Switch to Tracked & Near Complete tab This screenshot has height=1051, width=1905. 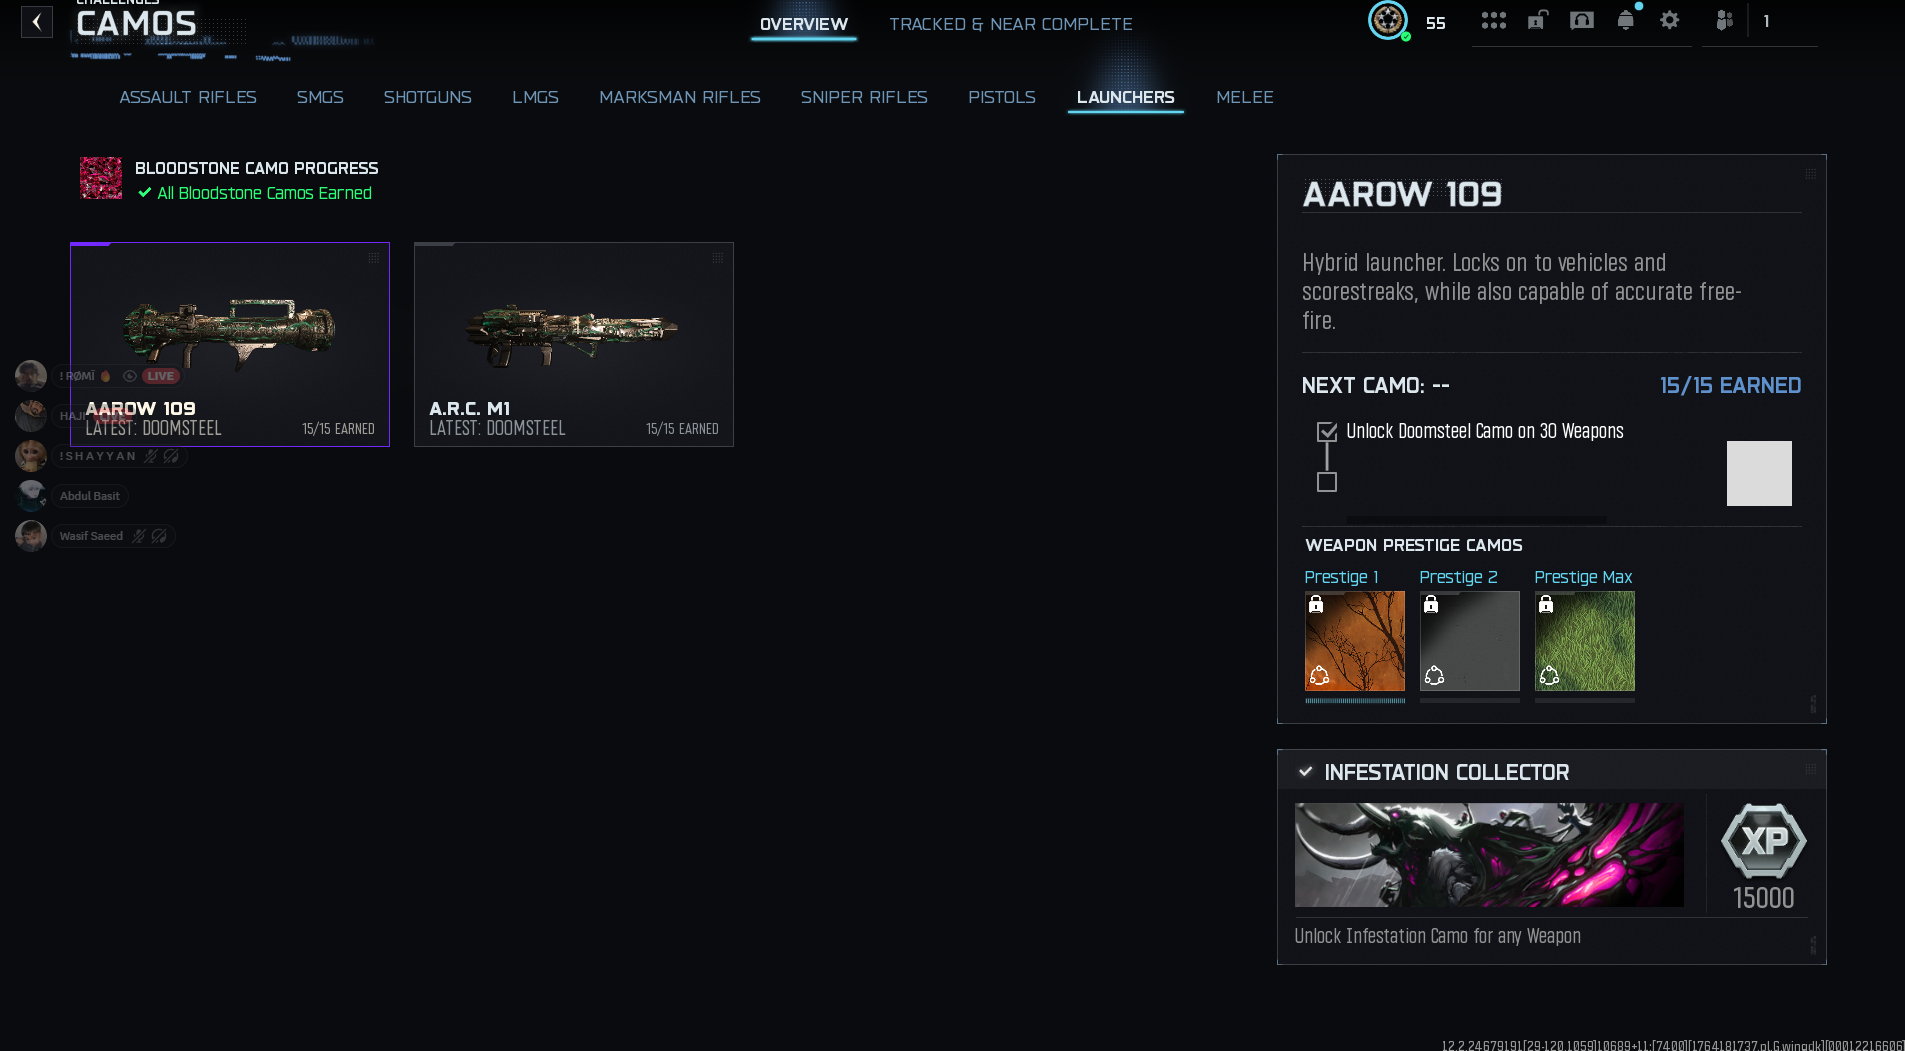coord(1011,24)
